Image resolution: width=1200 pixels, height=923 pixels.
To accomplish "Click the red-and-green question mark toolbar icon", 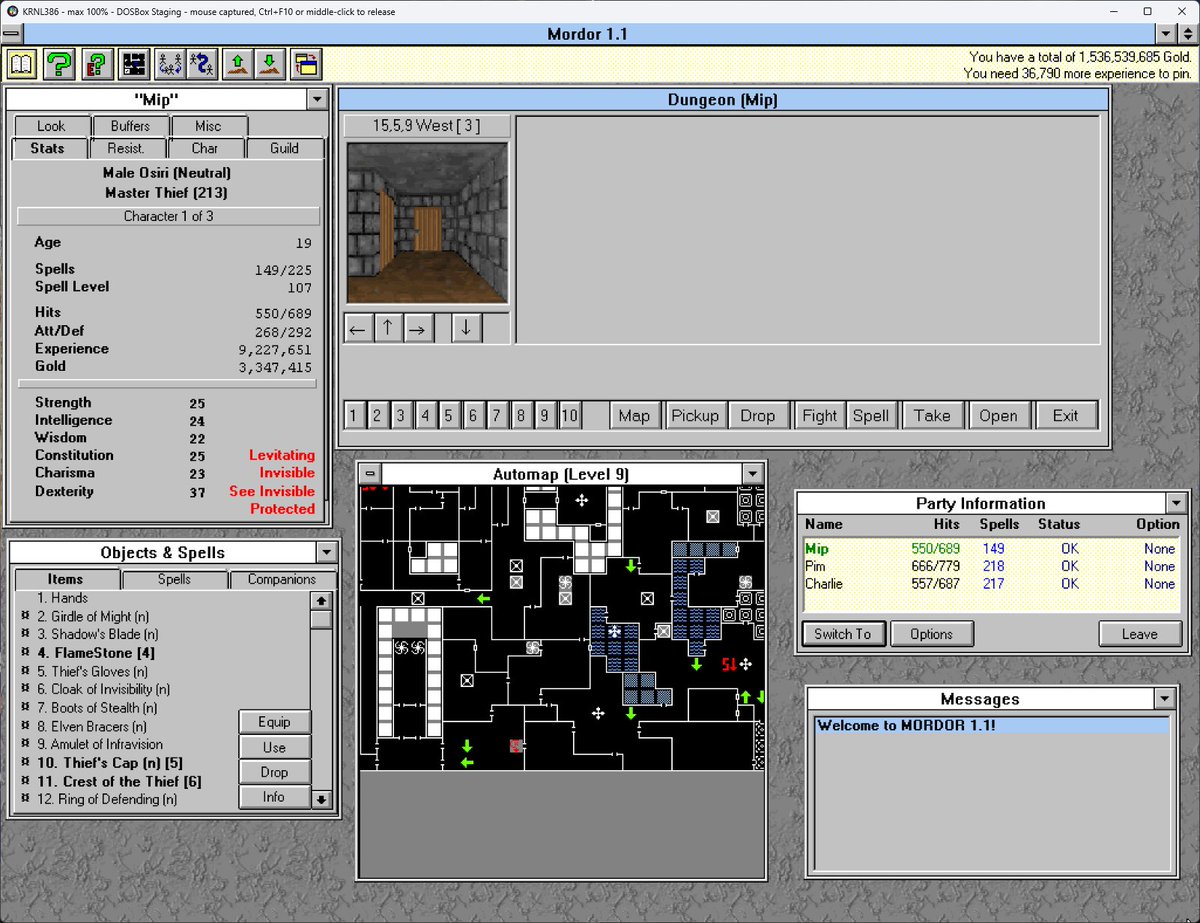I will pyautogui.click(x=97, y=64).
